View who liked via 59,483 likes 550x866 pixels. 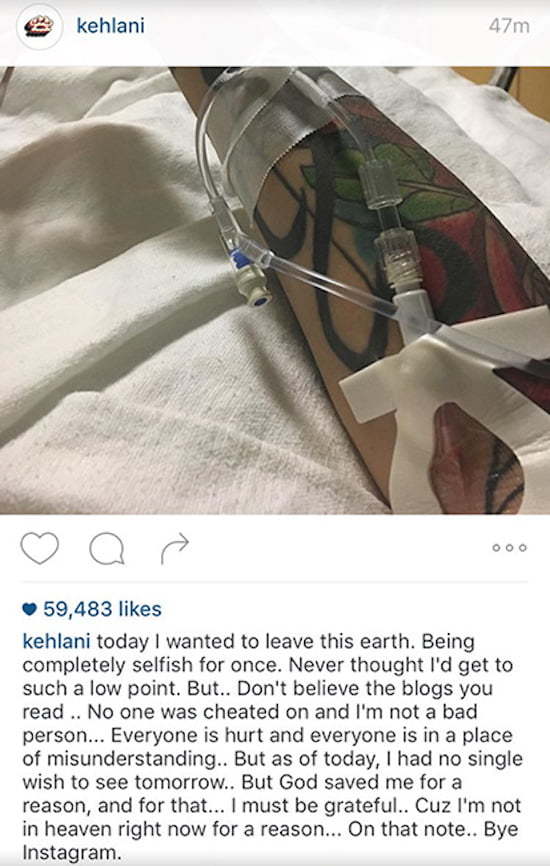[x=102, y=609]
